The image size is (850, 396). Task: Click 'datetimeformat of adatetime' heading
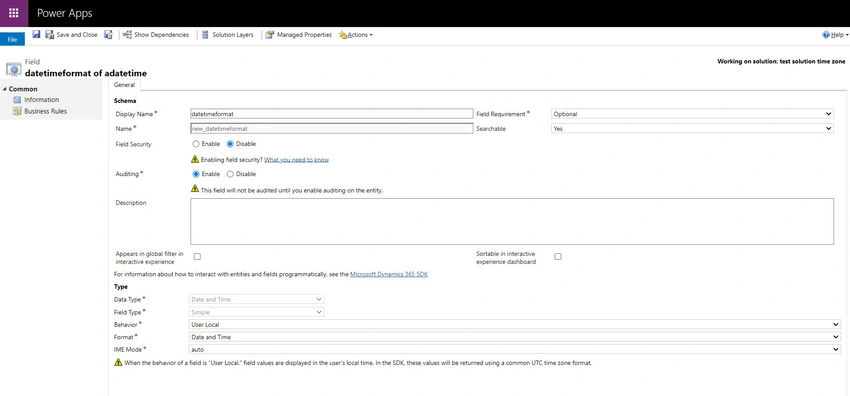click(x=86, y=73)
